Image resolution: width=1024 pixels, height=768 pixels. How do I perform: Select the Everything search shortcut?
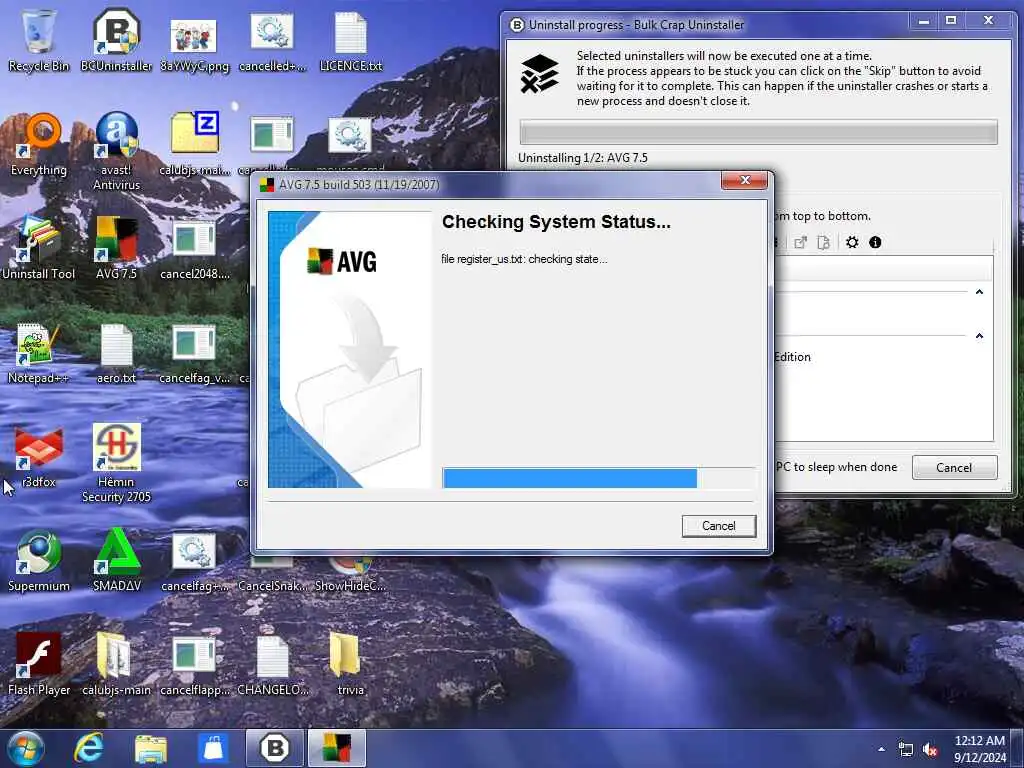[39, 145]
